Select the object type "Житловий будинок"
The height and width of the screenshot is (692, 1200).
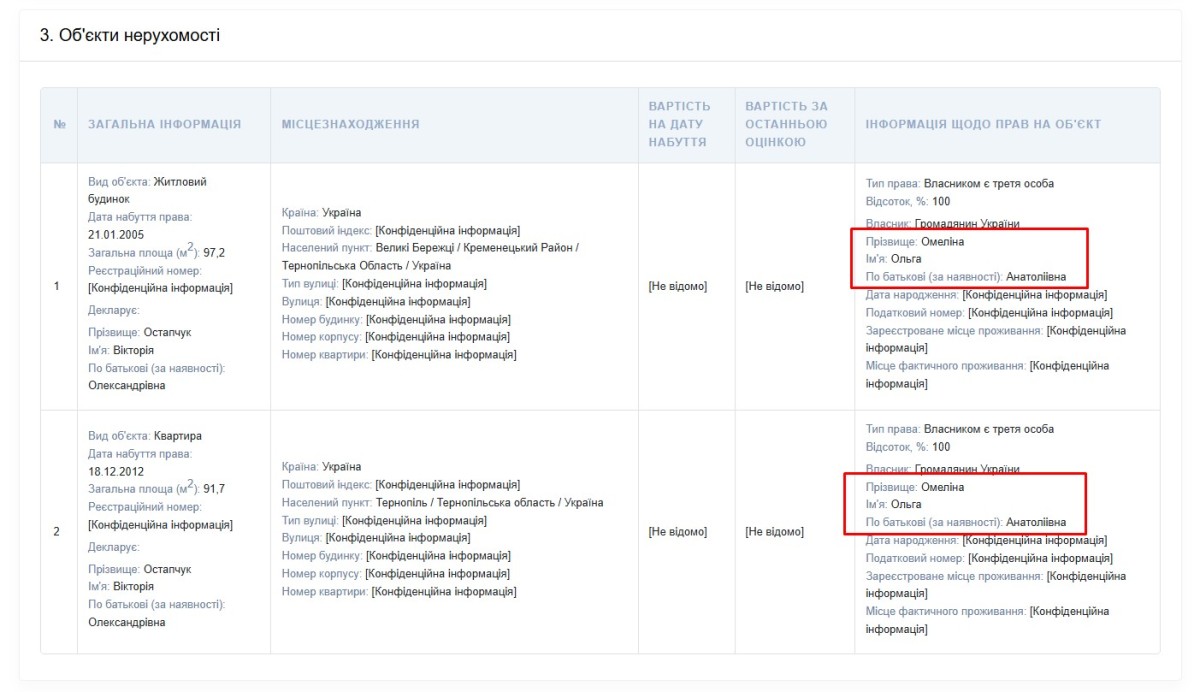(x=147, y=191)
